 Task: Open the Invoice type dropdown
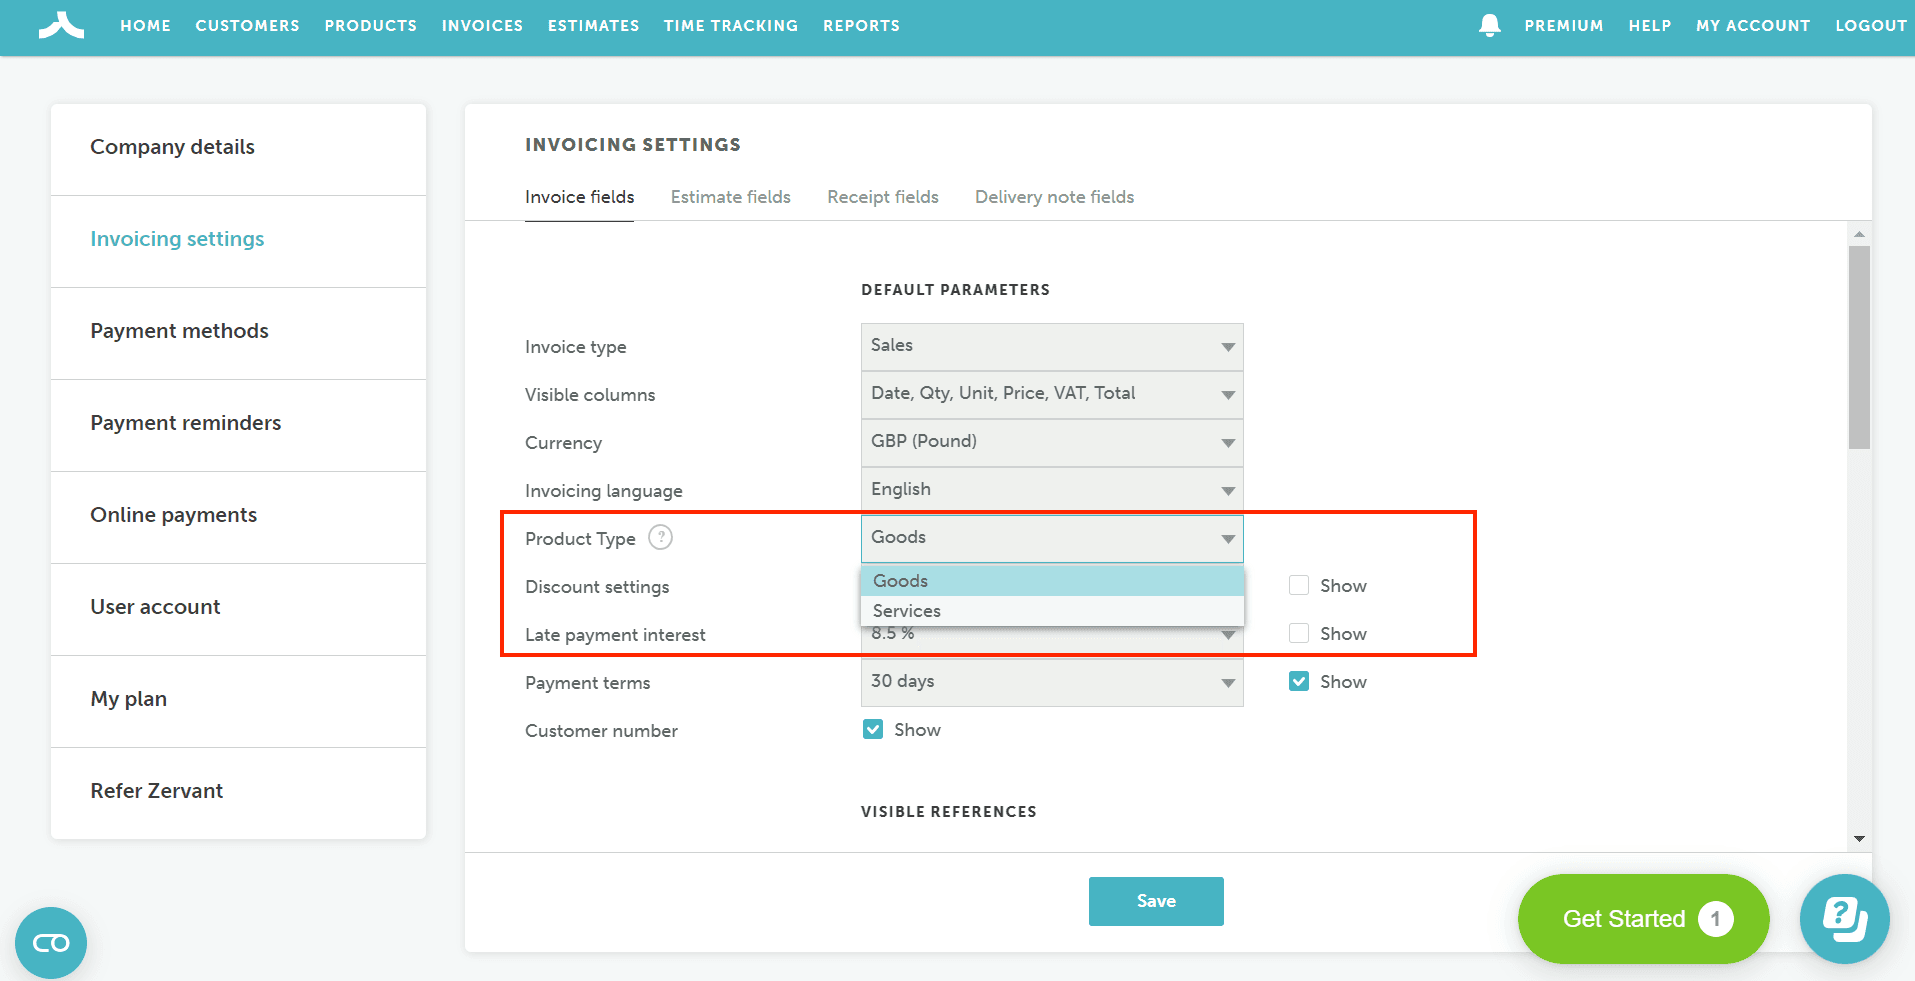[1052, 346]
